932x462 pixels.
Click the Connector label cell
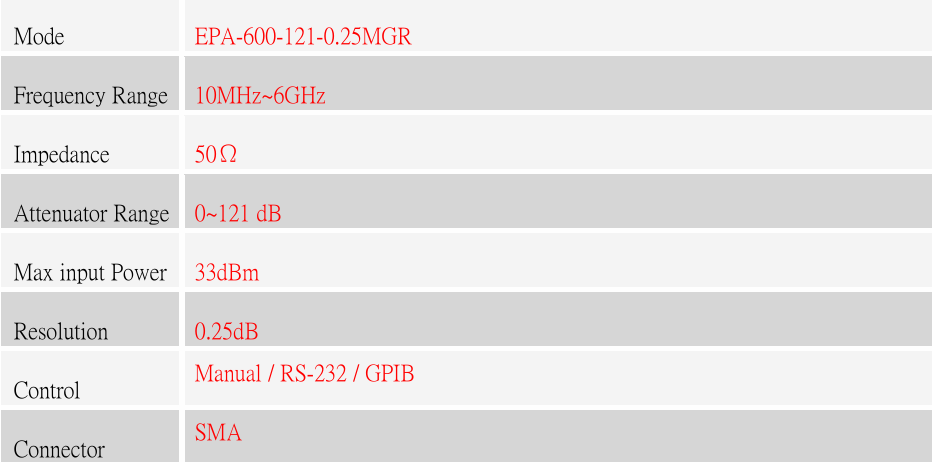[x=89, y=436]
